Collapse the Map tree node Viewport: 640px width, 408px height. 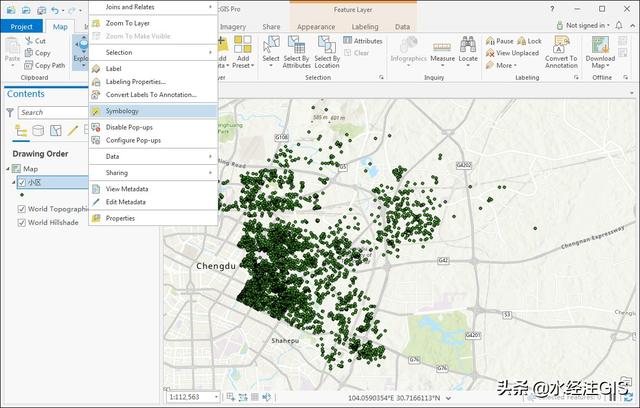click(x=7, y=169)
